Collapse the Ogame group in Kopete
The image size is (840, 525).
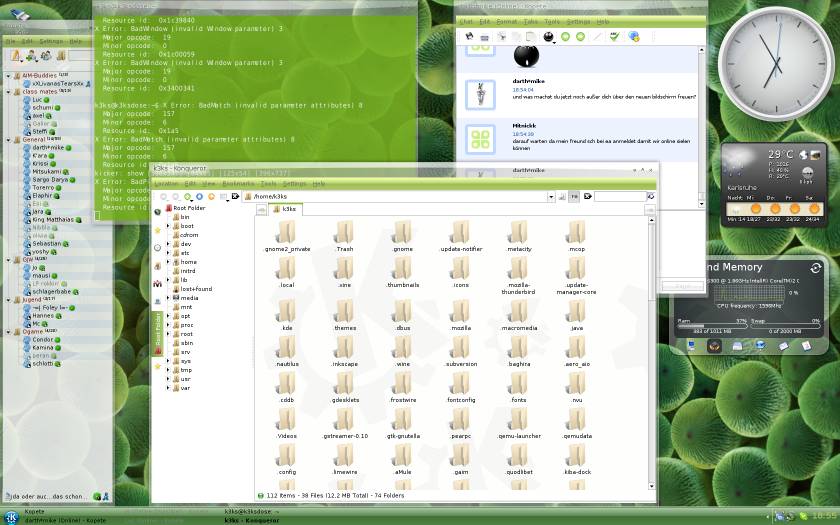(x=8, y=332)
